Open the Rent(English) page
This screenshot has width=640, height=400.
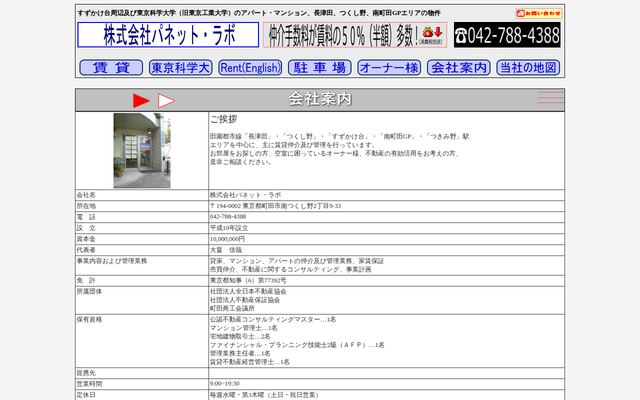(250, 67)
